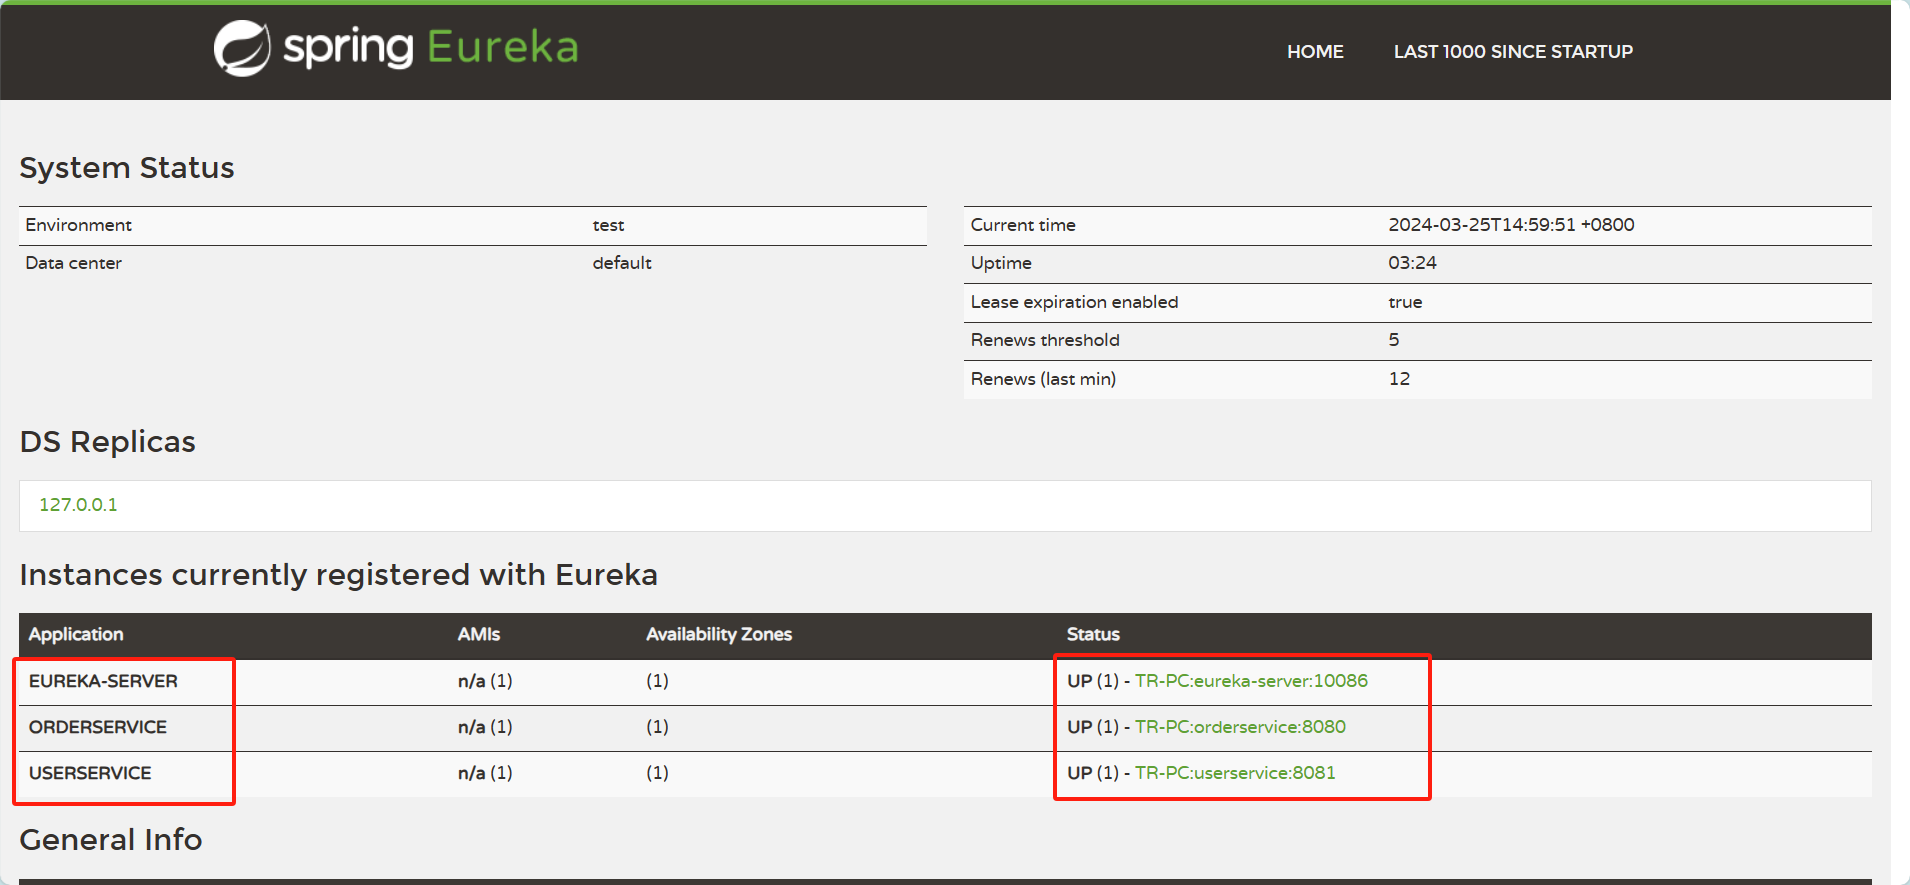Select Renews (last min) value 12
This screenshot has height=885, width=1910.
[x=1399, y=379]
